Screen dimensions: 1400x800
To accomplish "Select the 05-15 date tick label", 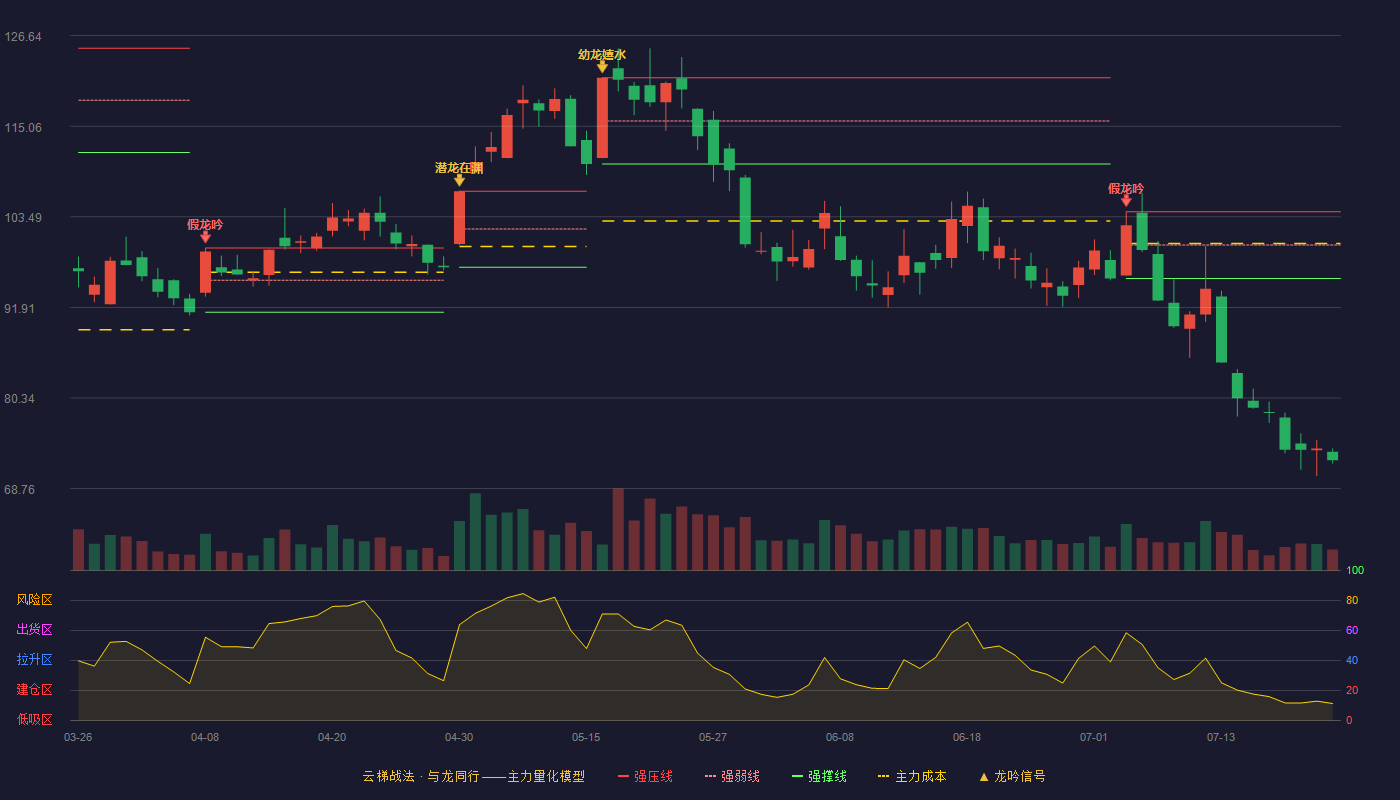I will click(x=586, y=737).
